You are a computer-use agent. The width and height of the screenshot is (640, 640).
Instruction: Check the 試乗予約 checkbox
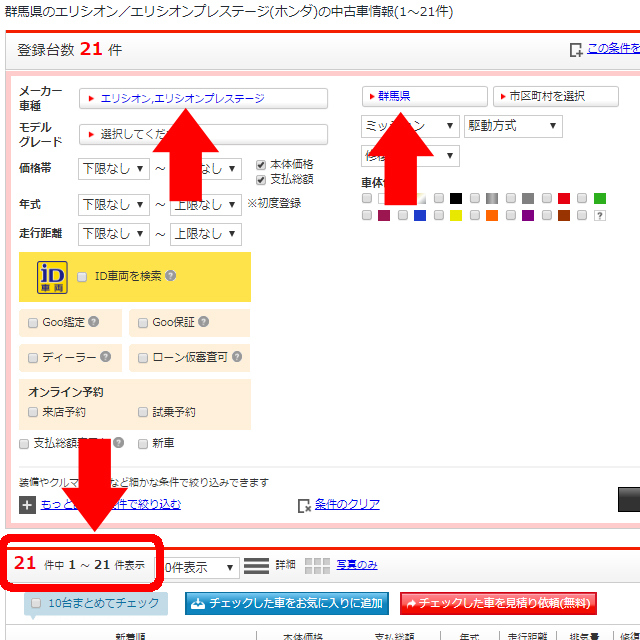(x=142, y=412)
